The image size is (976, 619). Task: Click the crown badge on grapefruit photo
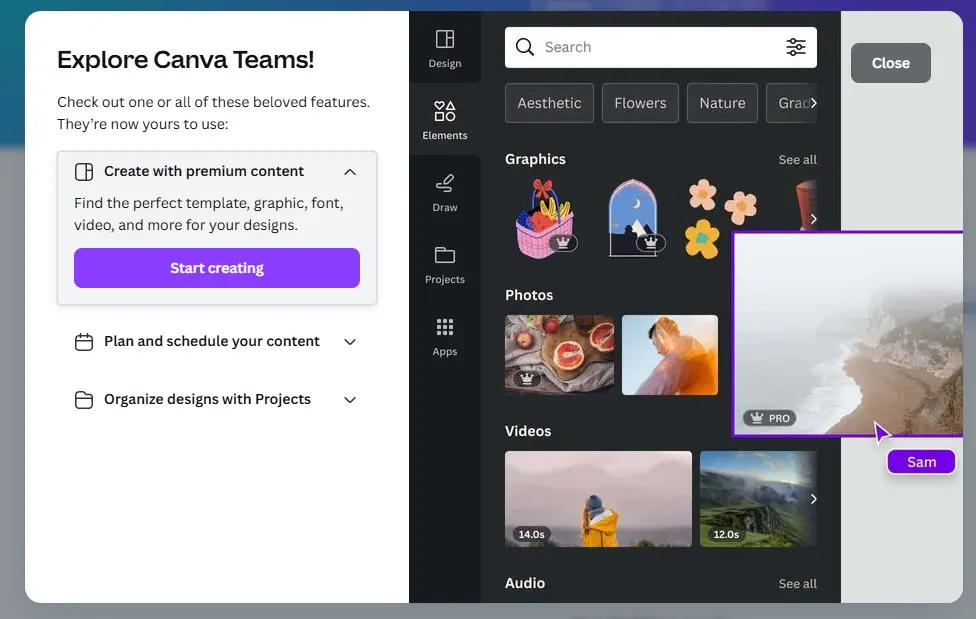[x=527, y=379]
